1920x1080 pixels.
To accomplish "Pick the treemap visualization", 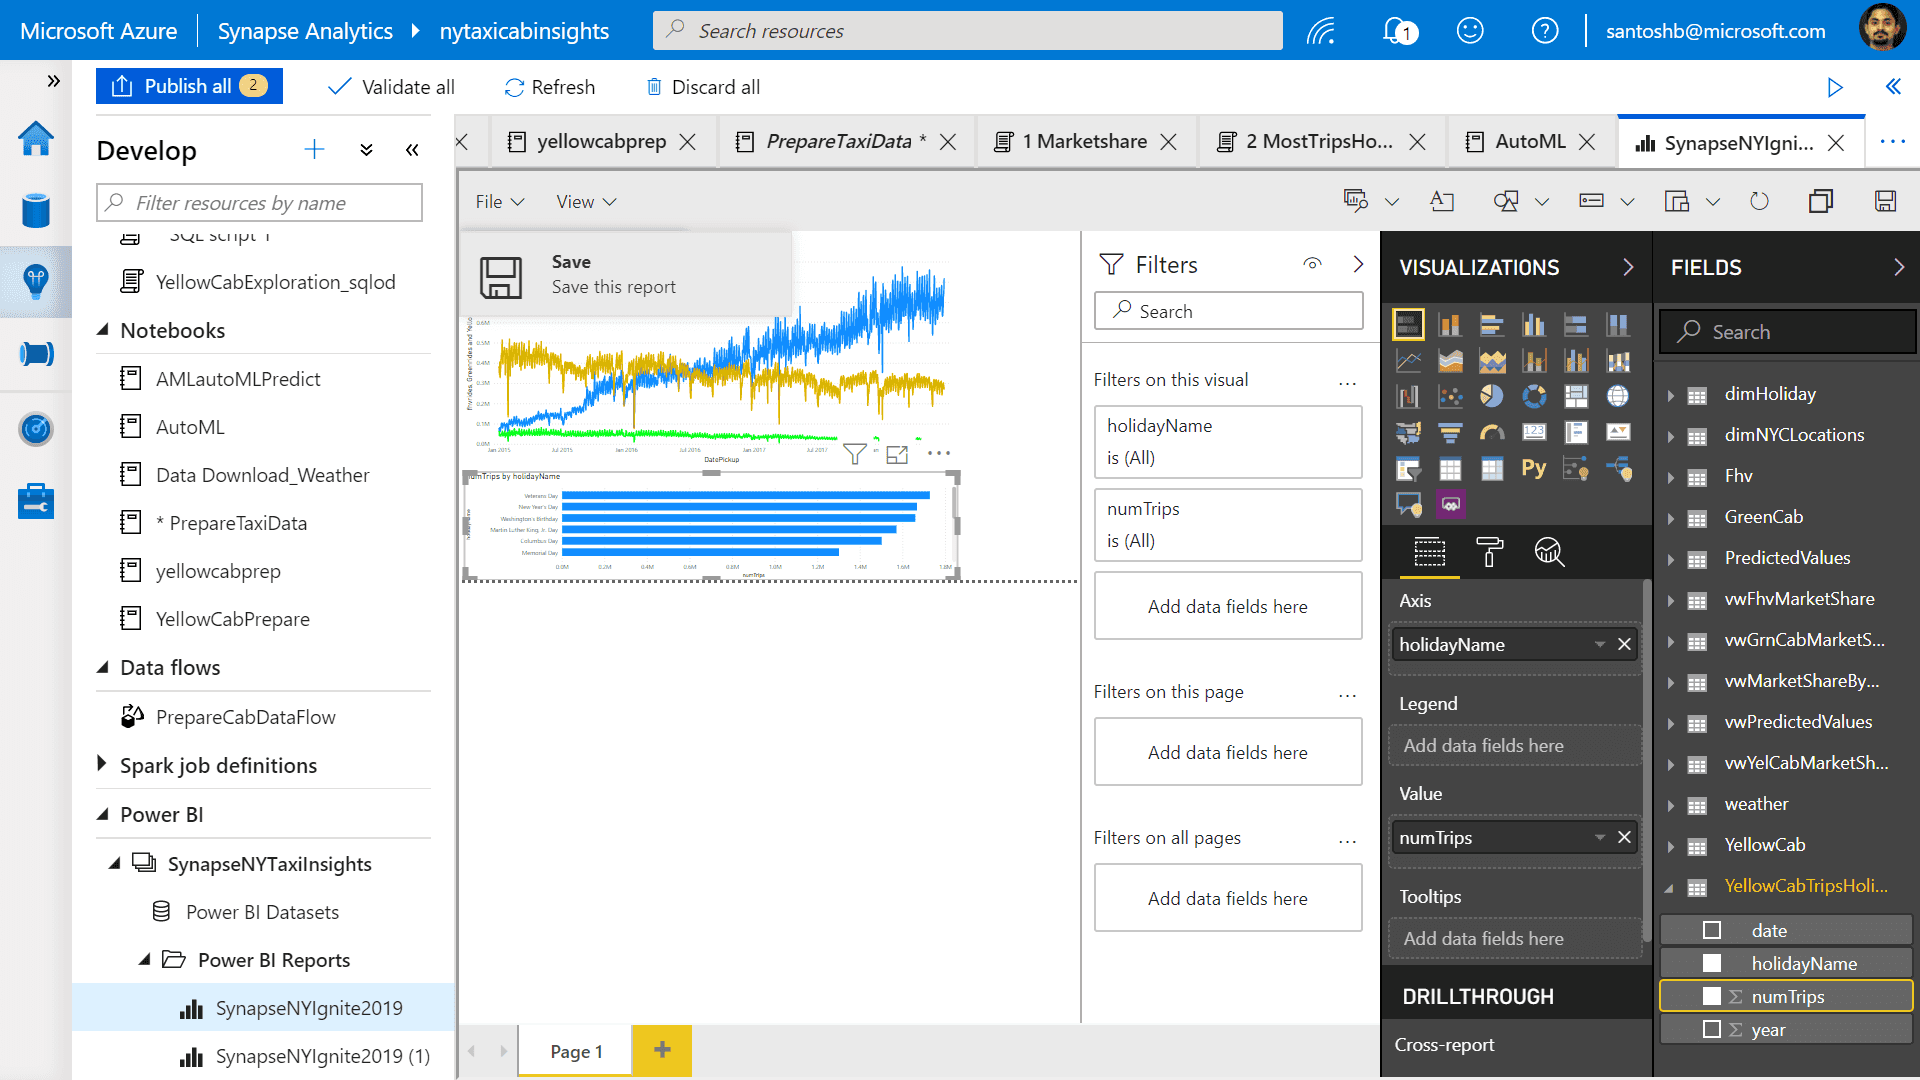I will (x=1576, y=396).
